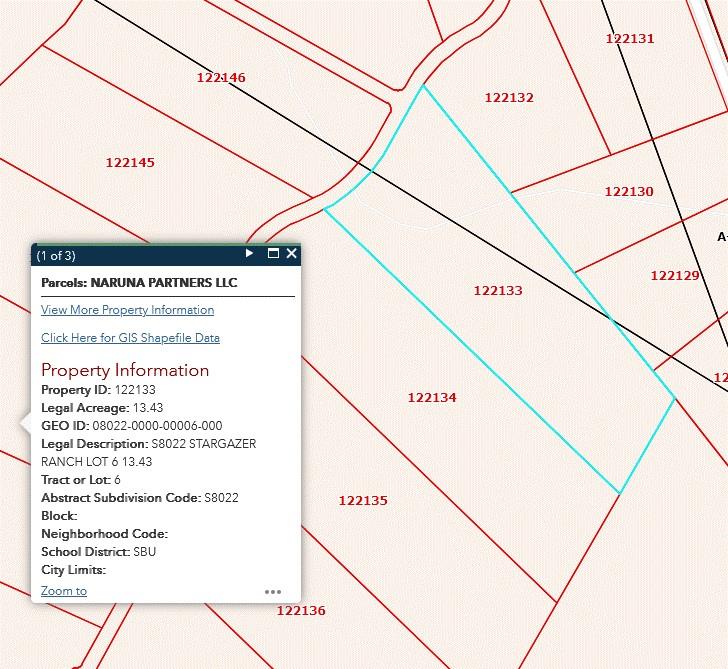This screenshot has height=669, width=728.
Task: Click the NARUNA PARTNERS LLC parcel heading
Action: pyautogui.click(x=139, y=283)
